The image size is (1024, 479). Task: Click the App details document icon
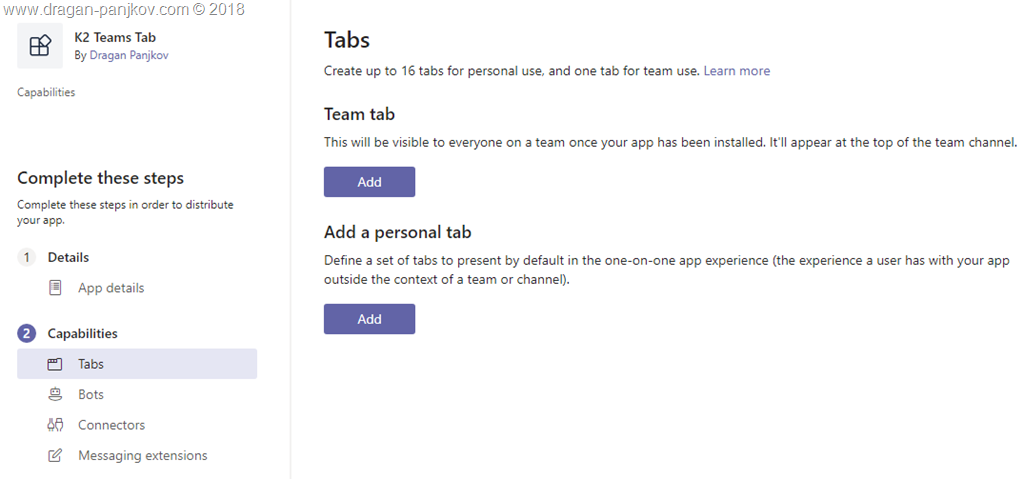55,288
